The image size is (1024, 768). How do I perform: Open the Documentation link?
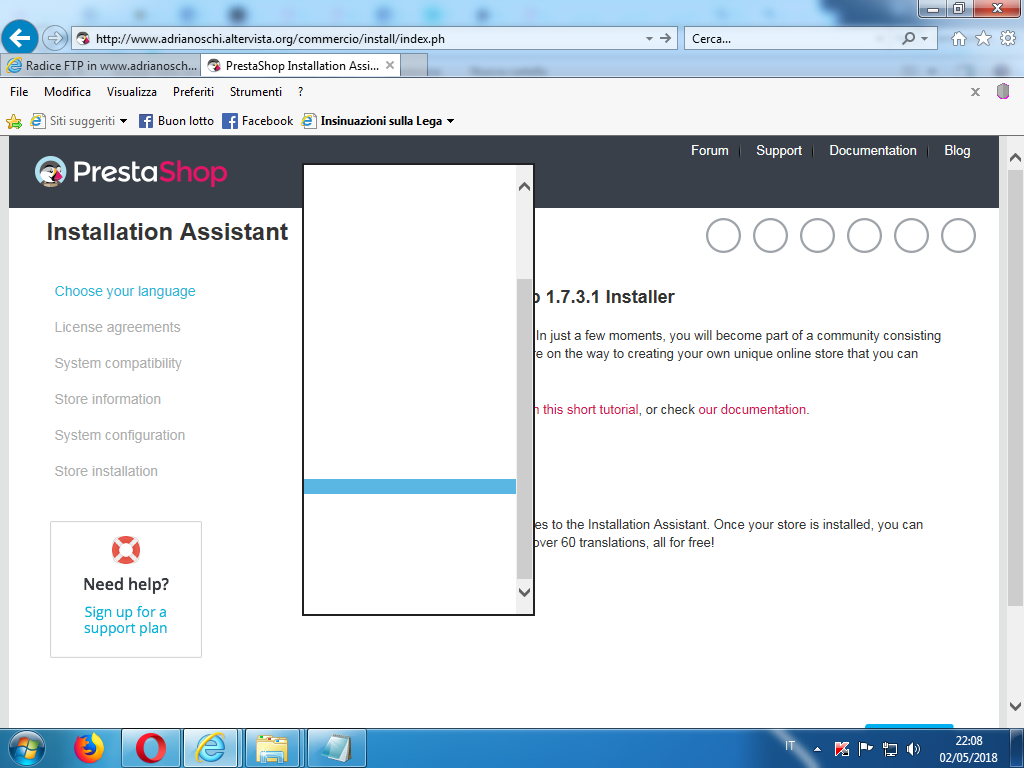click(872, 150)
